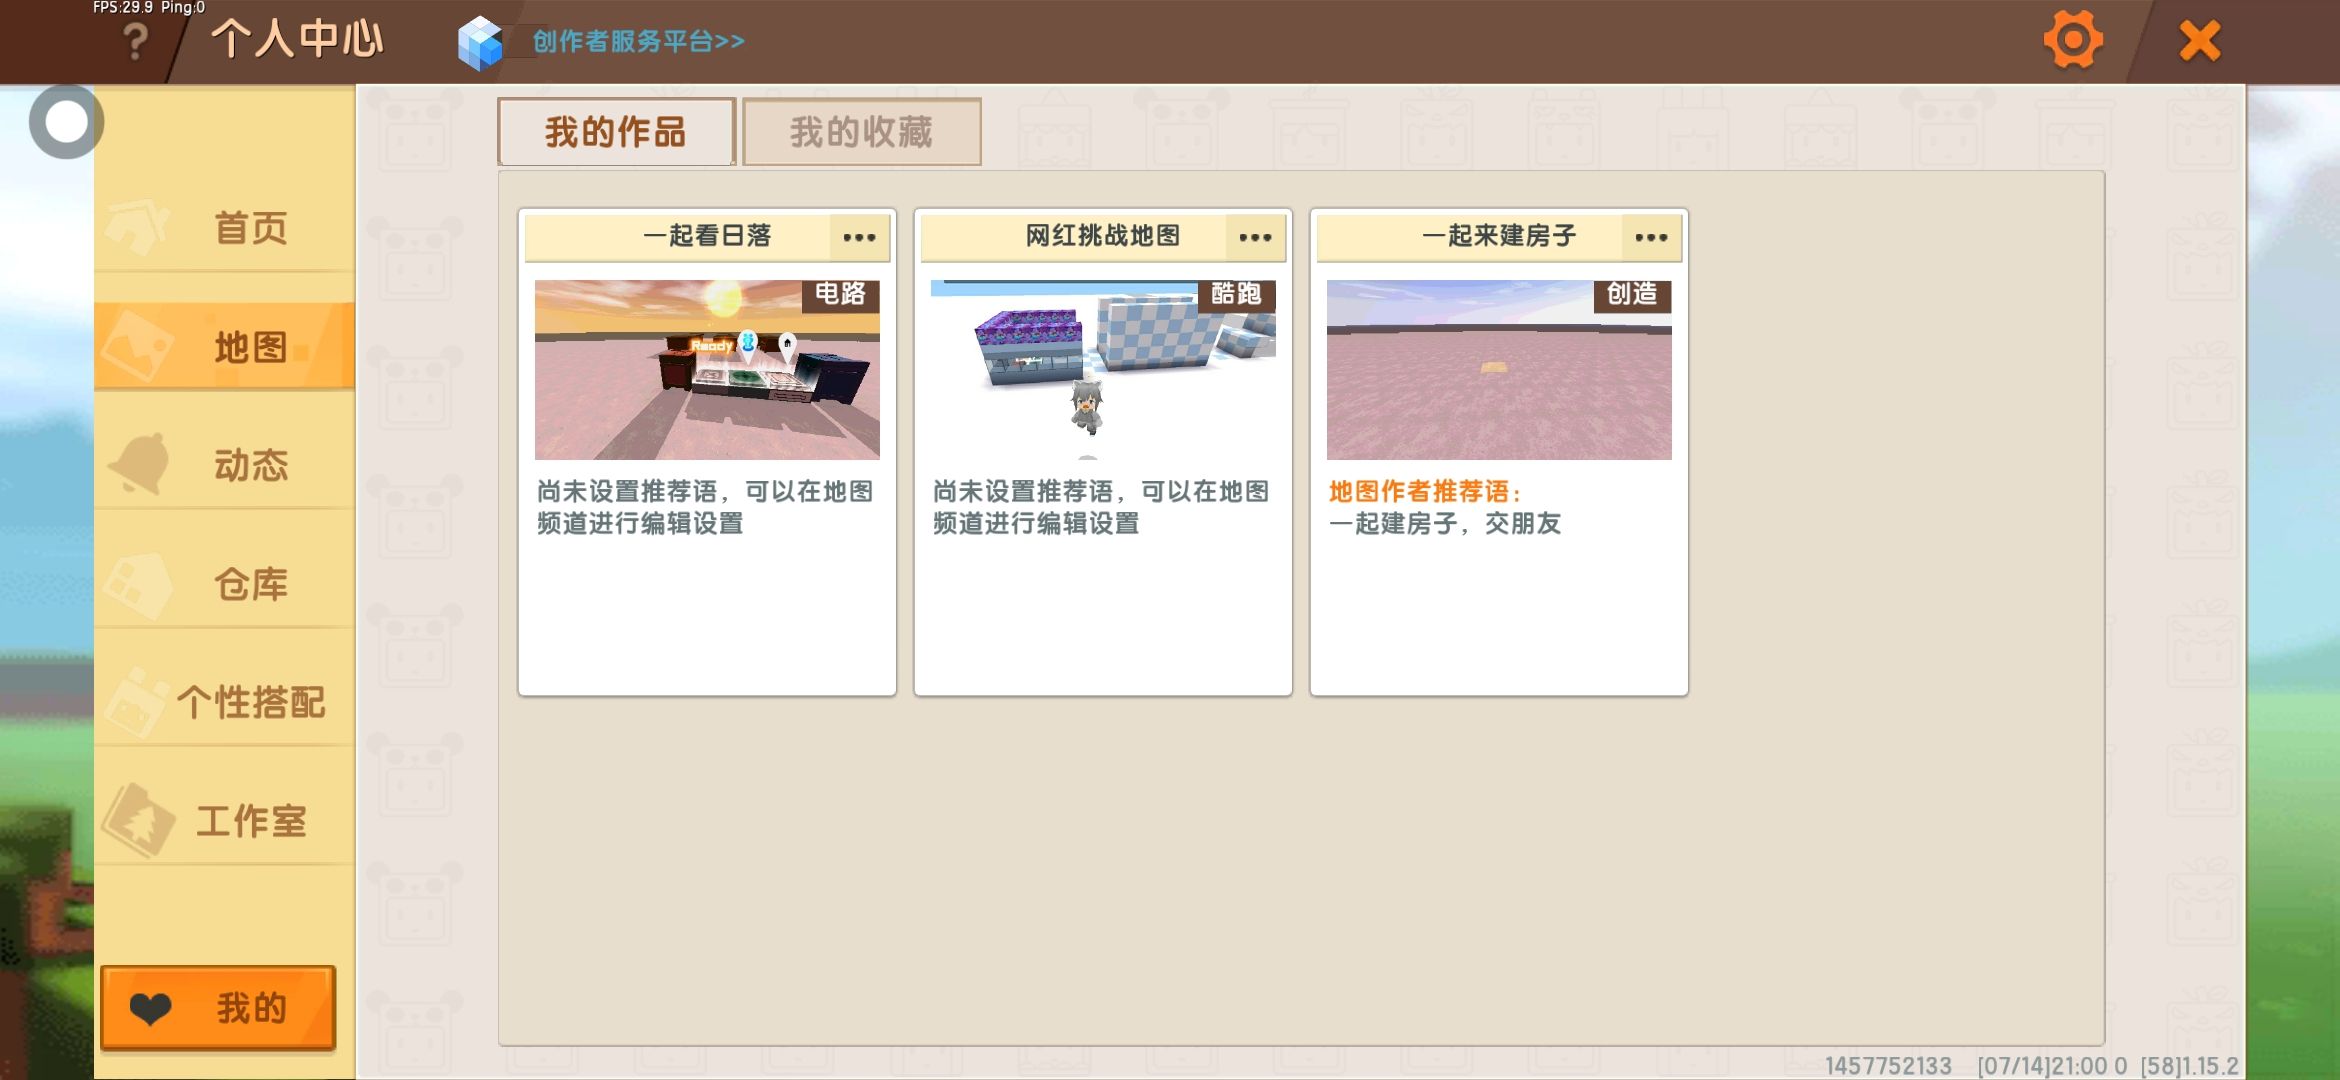Click the question mark help icon
Image resolution: width=2340 pixels, height=1080 pixels.
(135, 42)
